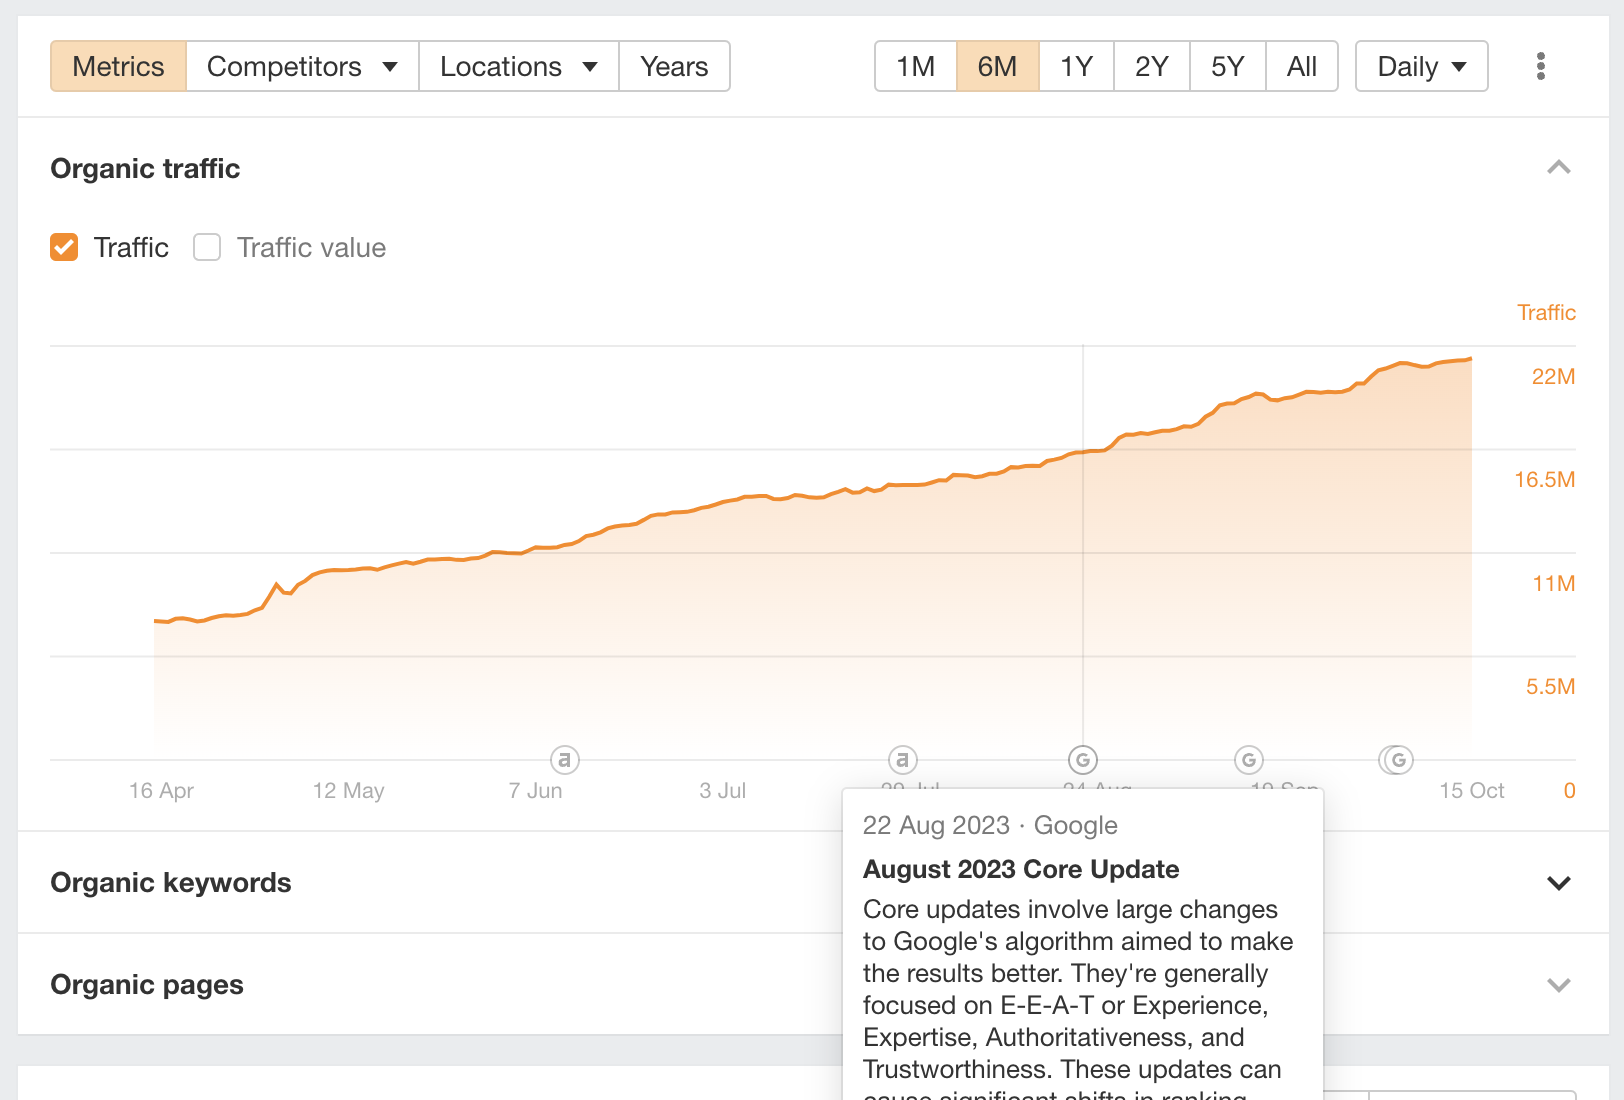This screenshot has width=1624, height=1100.
Task: Click the '7 Jun' x-axis date label
Action: point(535,791)
